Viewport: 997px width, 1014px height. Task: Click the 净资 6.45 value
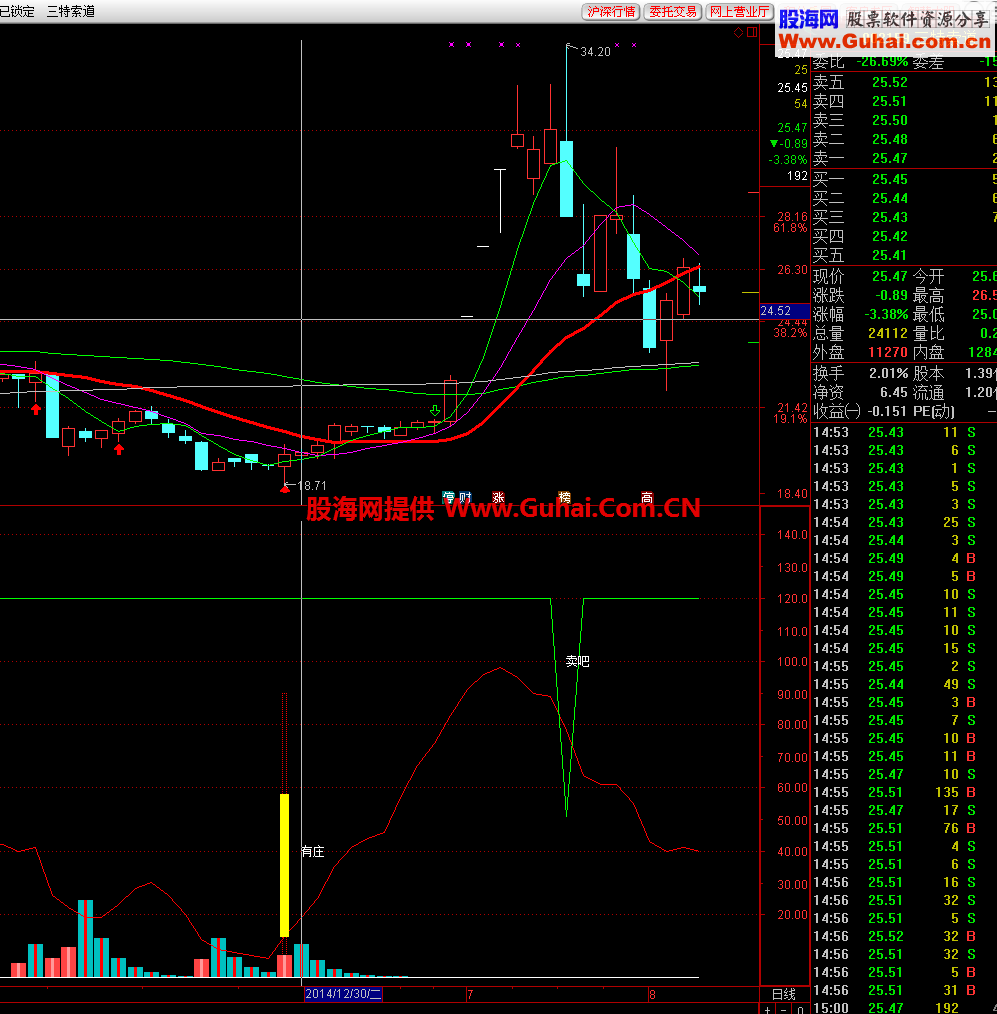(894, 393)
